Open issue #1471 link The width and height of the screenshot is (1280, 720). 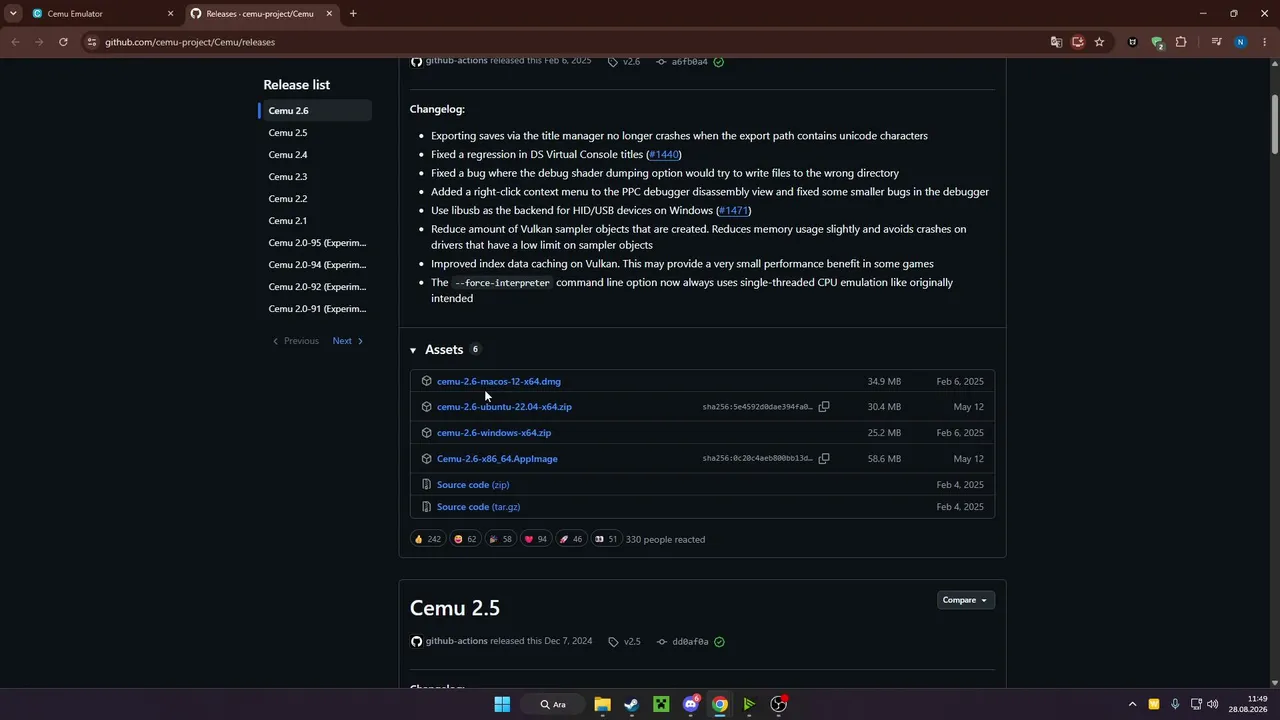[734, 211]
